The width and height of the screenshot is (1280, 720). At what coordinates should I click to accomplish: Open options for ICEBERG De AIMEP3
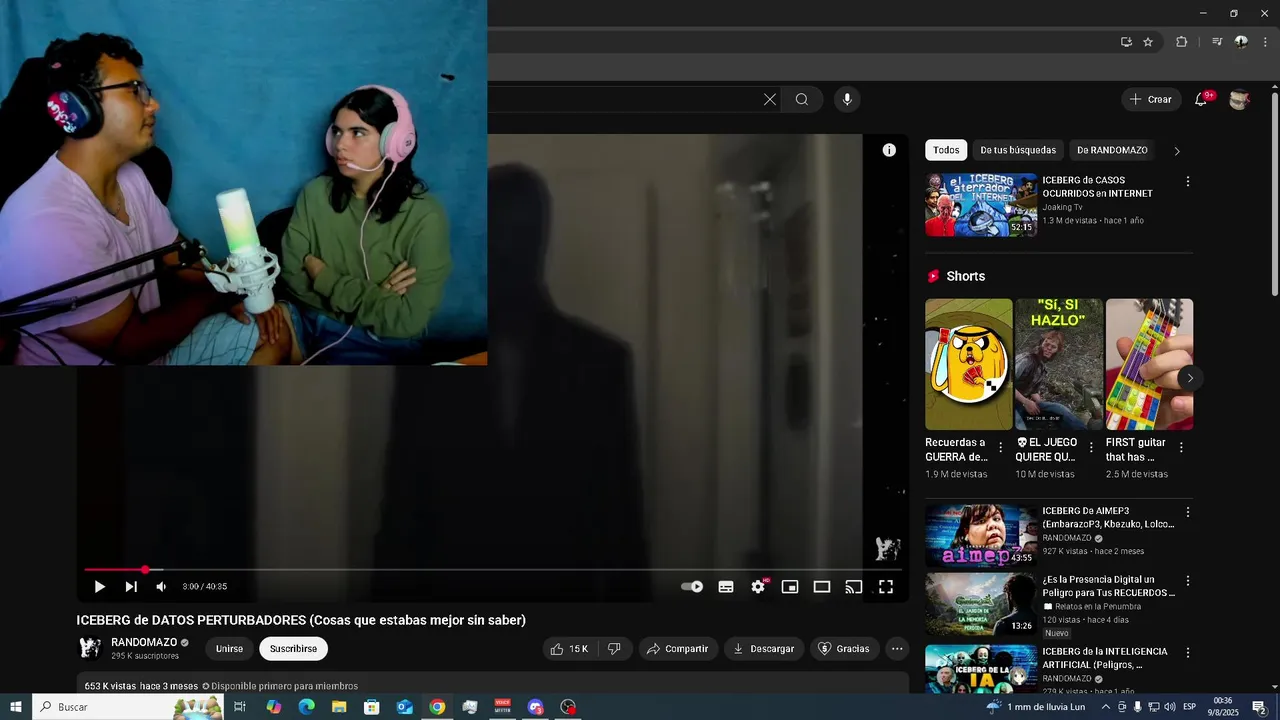pyautogui.click(x=1188, y=512)
